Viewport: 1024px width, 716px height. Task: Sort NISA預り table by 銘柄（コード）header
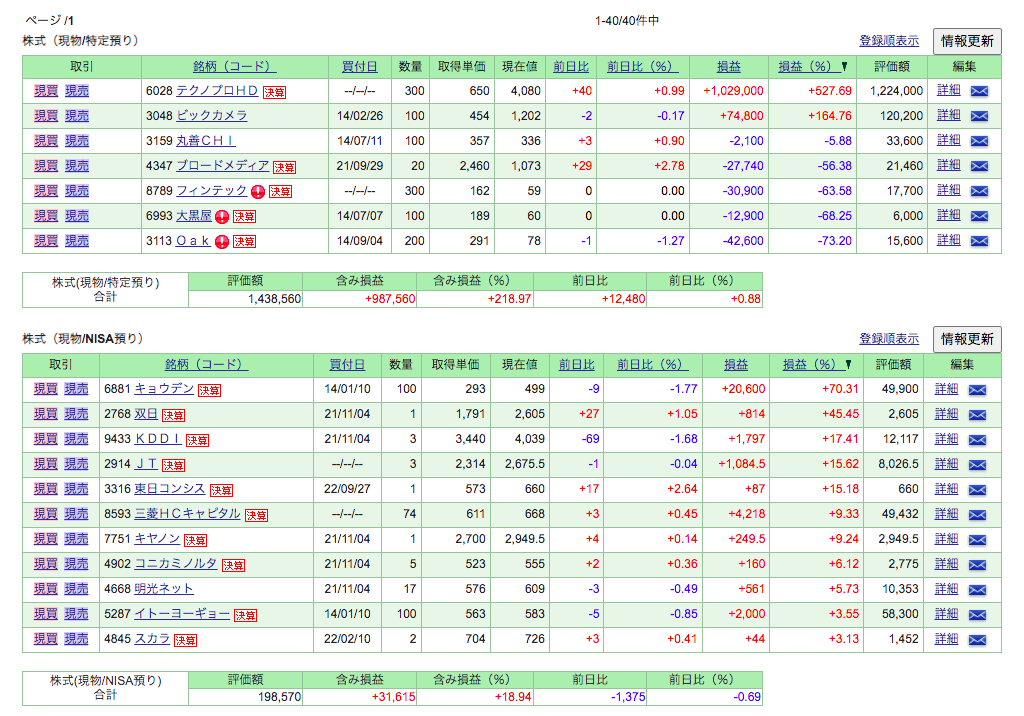pyautogui.click(x=206, y=365)
